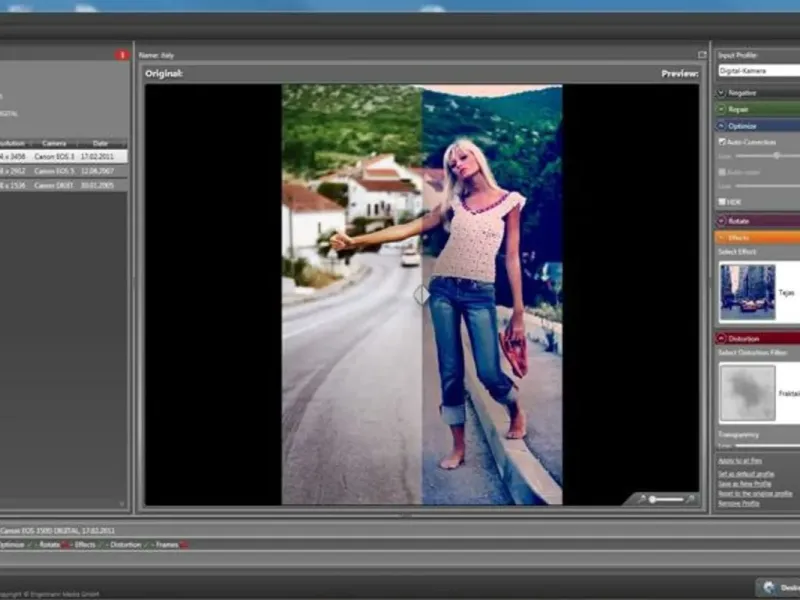Select the file row dated 12.08.2007
Screen dimensions: 800x600
click(x=63, y=171)
